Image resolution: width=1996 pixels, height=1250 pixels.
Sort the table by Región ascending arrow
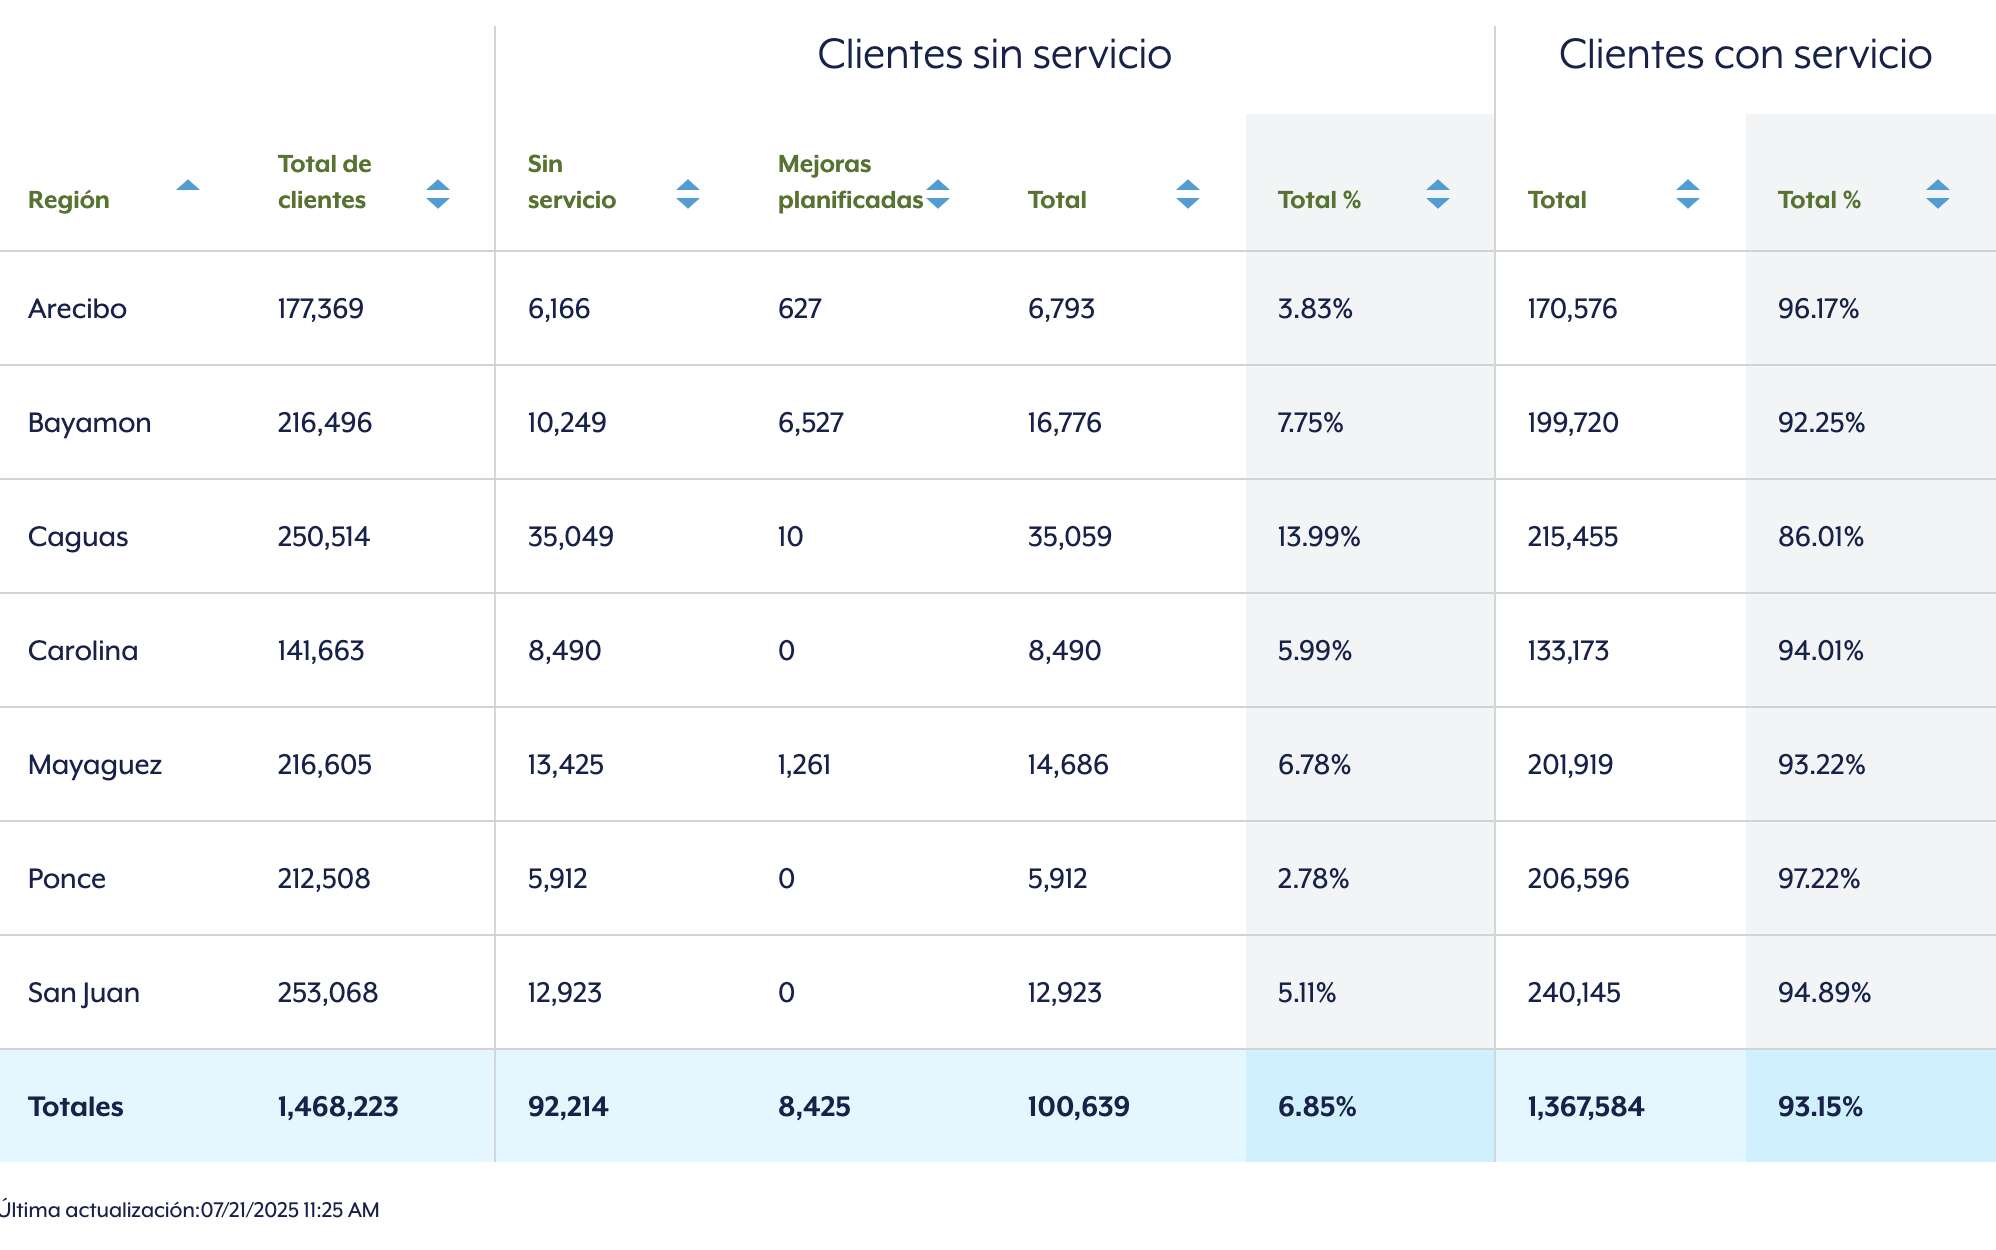pos(186,184)
